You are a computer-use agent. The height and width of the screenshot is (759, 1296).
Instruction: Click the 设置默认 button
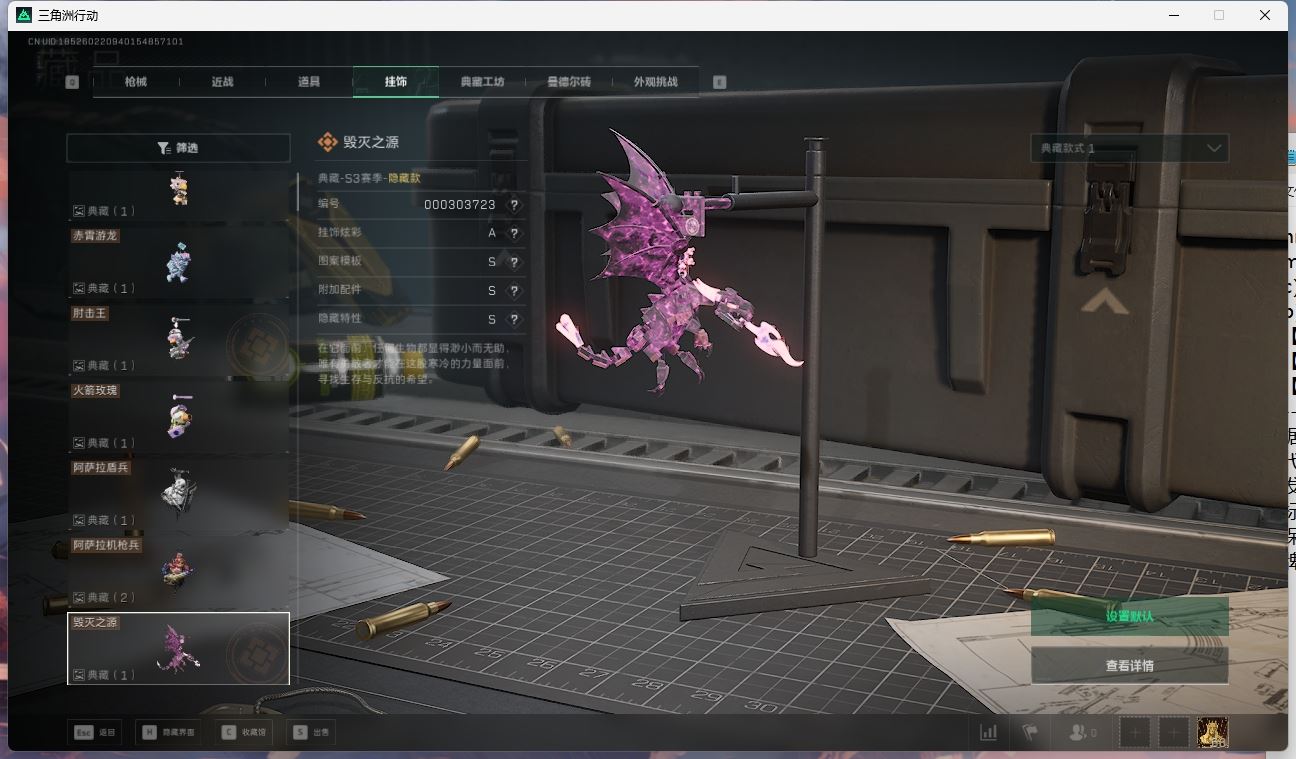click(1129, 616)
